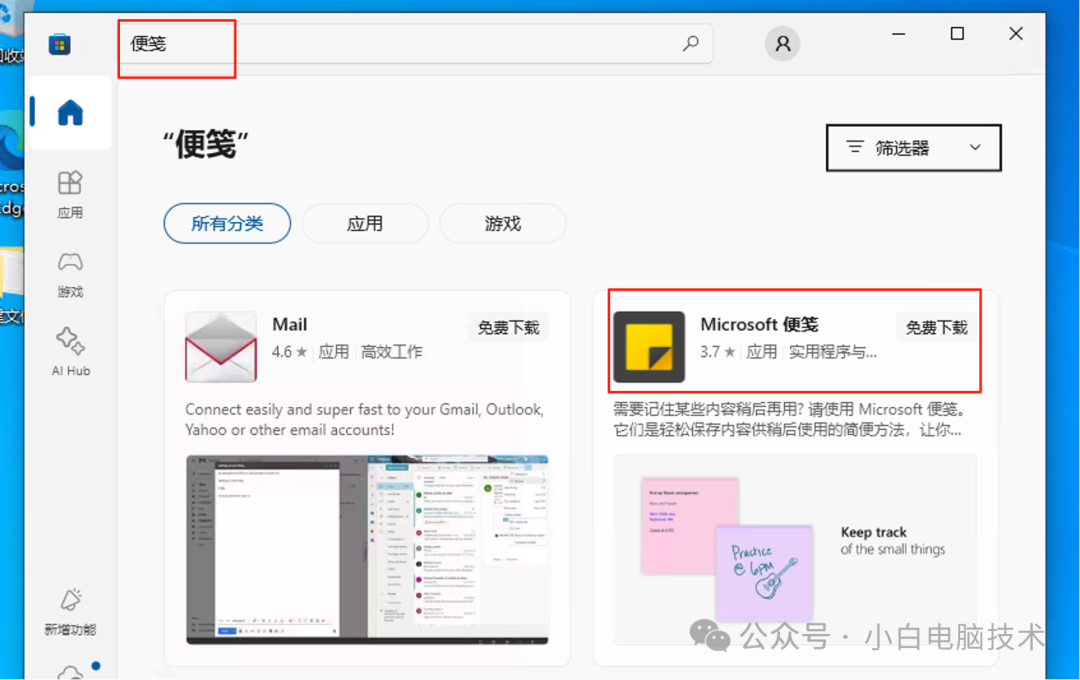The image size is (1080, 680).
Task: Select the 所有分类 category tab
Action: tap(227, 223)
